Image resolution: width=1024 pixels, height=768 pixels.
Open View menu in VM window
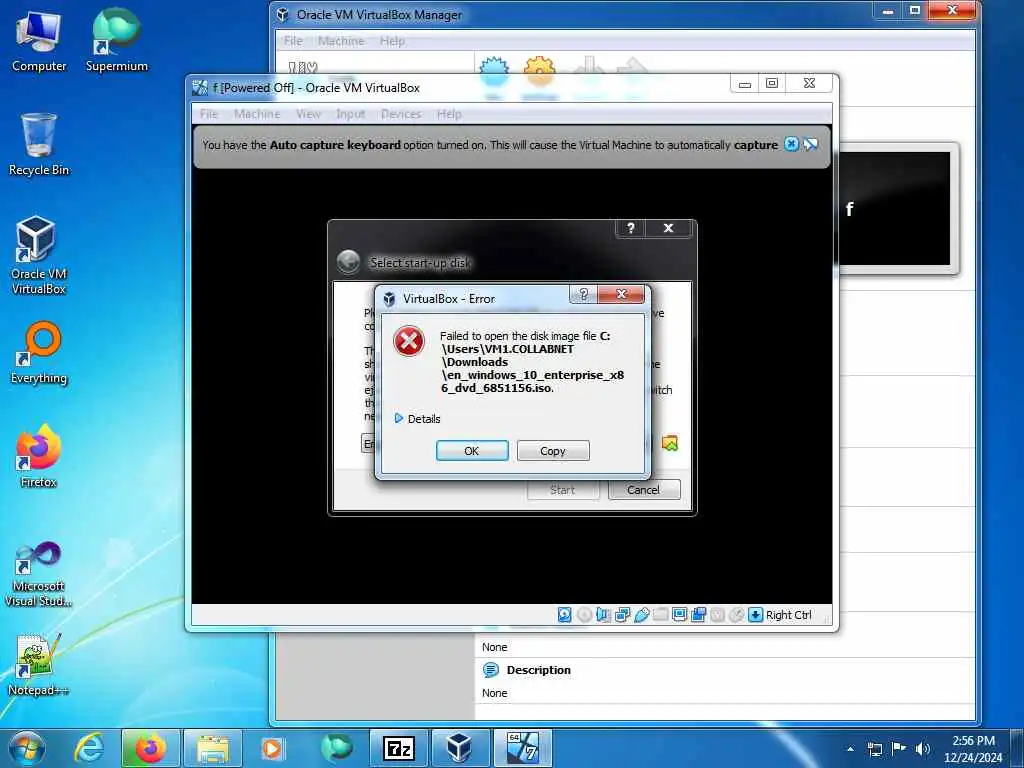pyautogui.click(x=308, y=114)
